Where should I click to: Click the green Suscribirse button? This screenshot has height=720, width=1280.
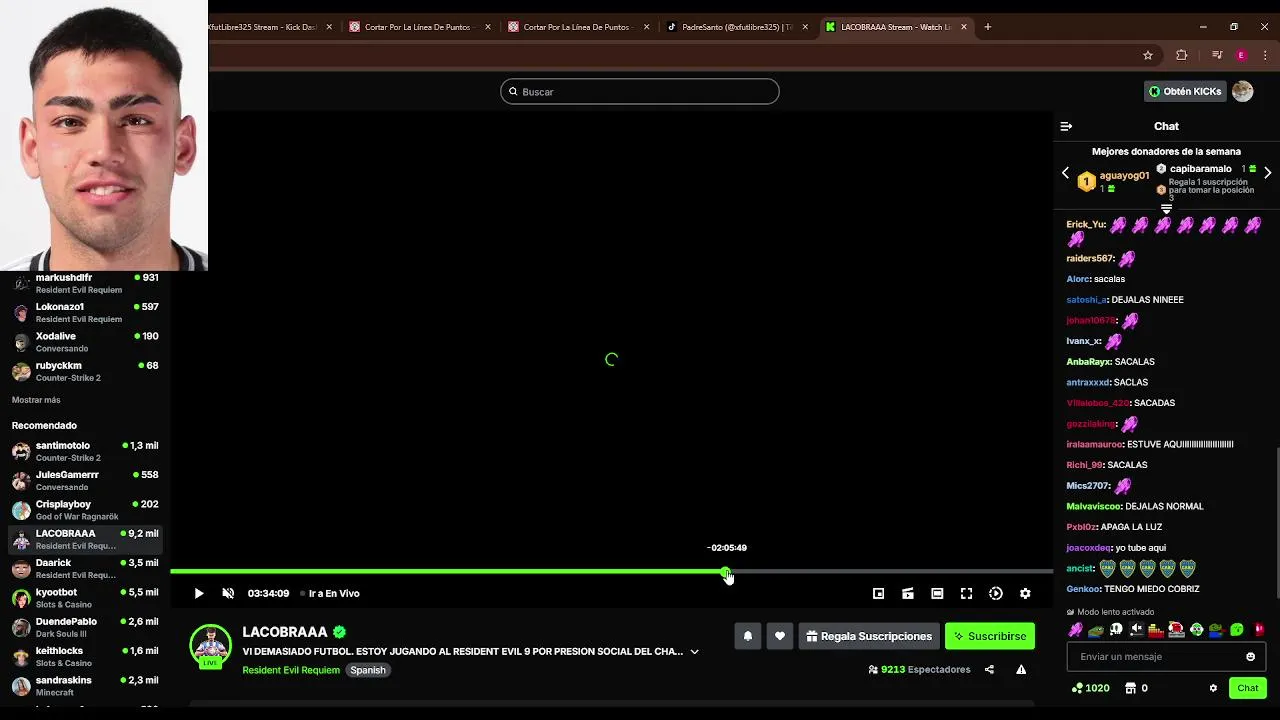(x=990, y=636)
